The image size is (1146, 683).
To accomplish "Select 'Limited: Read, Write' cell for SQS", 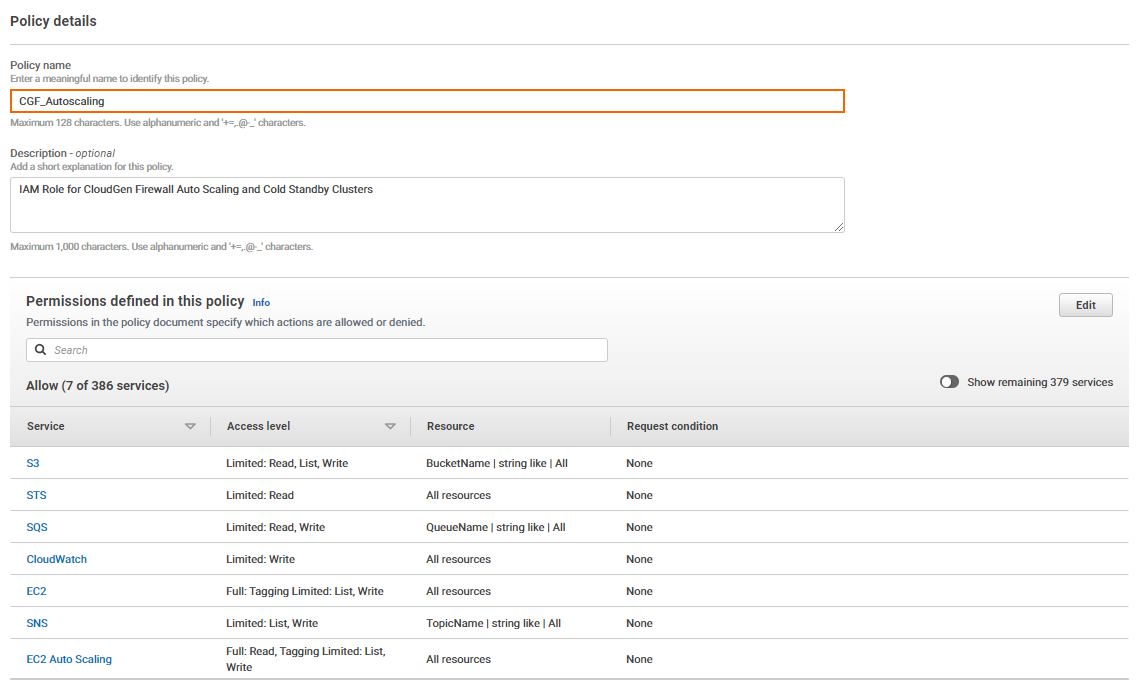I will click(x=276, y=527).
